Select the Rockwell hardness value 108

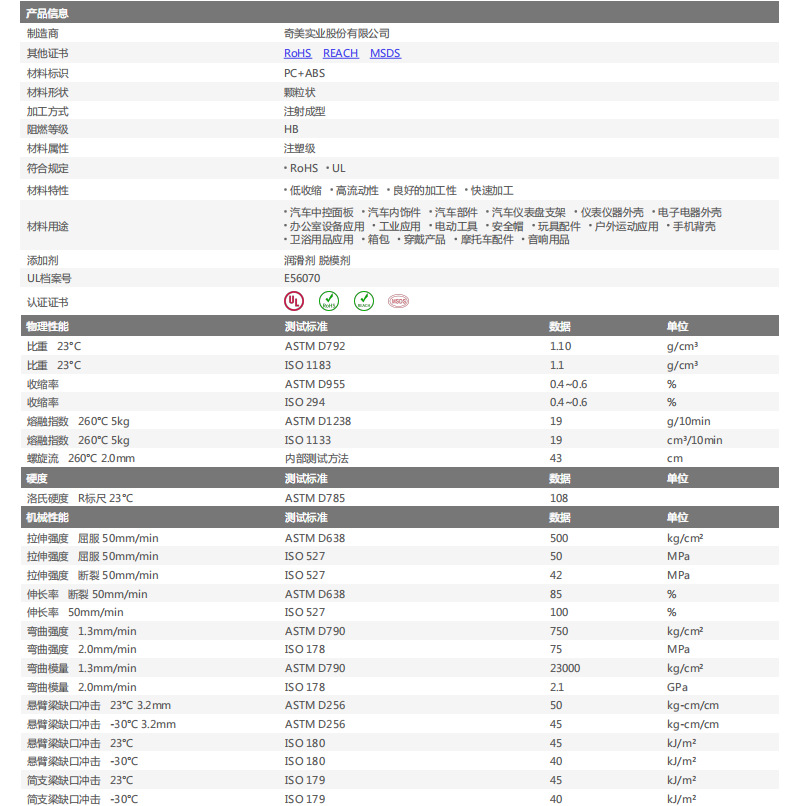[x=559, y=499]
